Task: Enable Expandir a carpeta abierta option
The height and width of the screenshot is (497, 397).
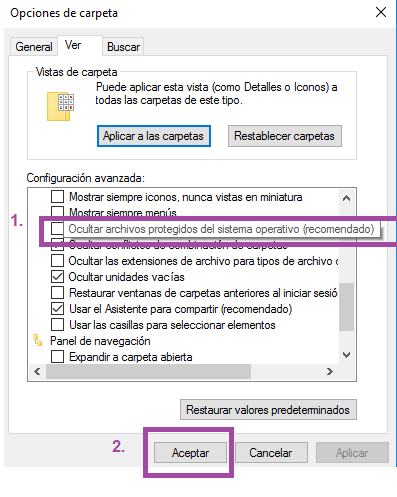Action: click(57, 357)
